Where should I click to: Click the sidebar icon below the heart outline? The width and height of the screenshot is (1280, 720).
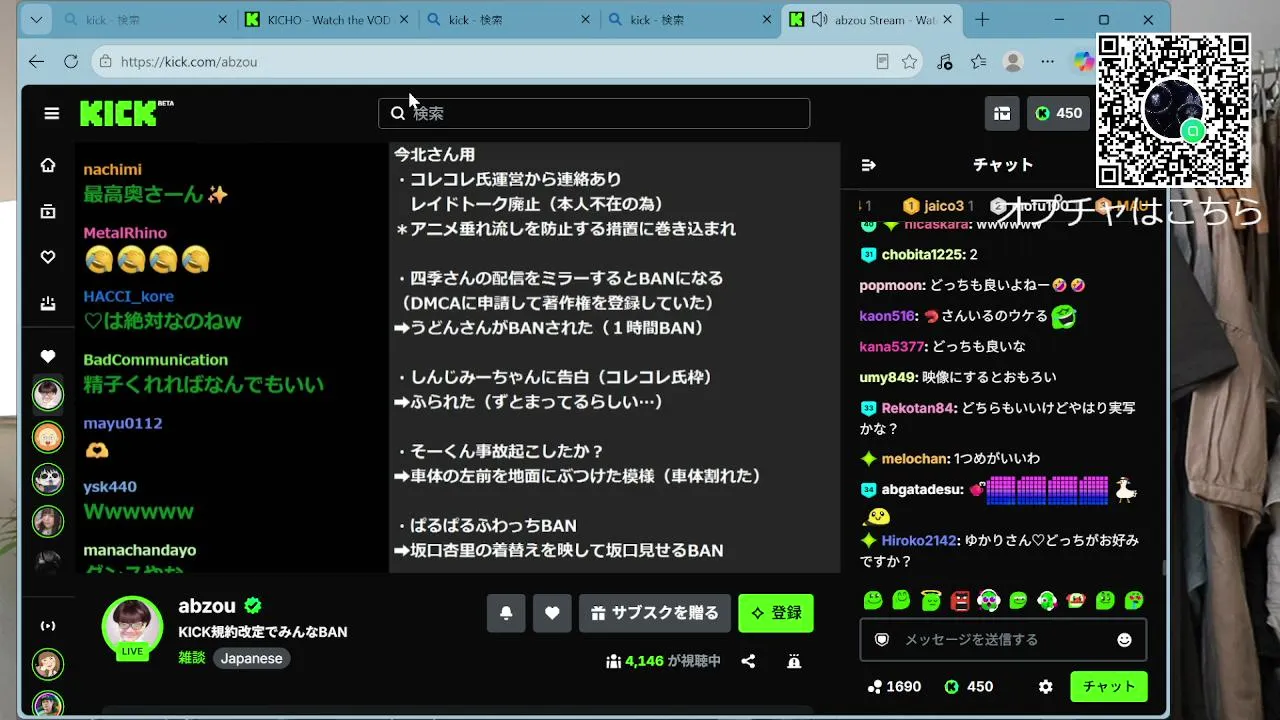[48, 303]
